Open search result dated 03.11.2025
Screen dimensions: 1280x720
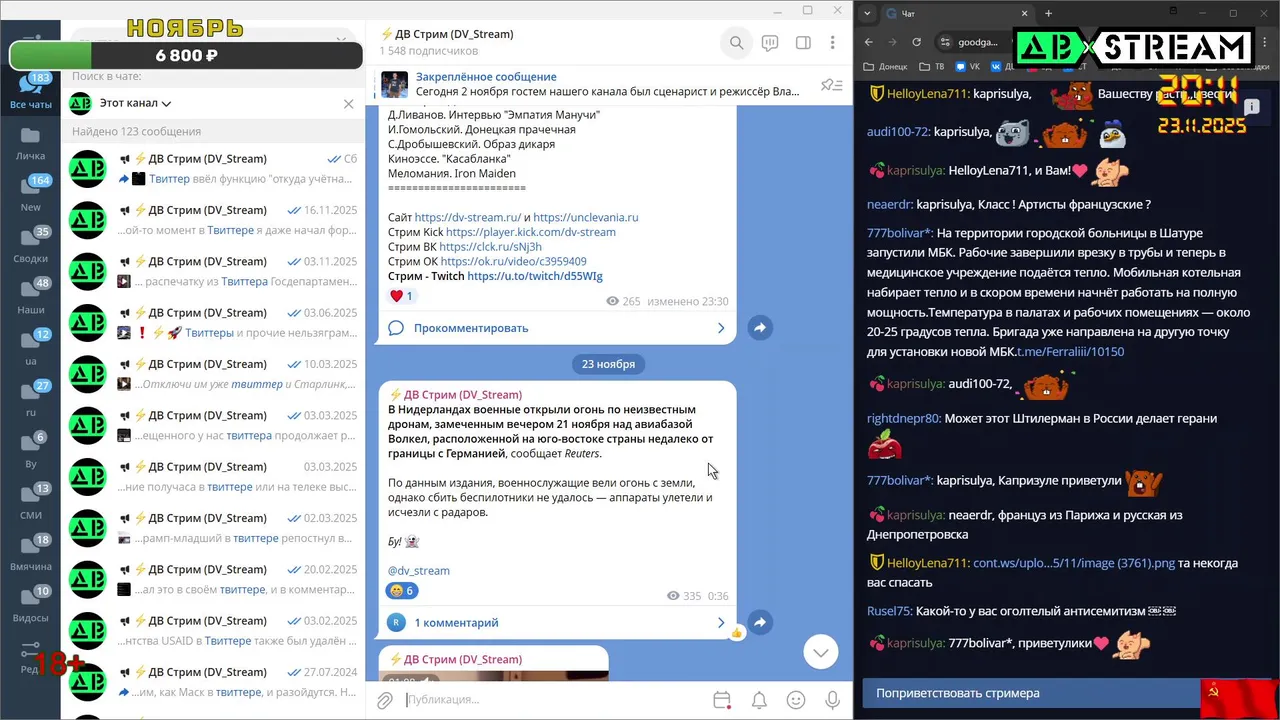tap(212, 271)
